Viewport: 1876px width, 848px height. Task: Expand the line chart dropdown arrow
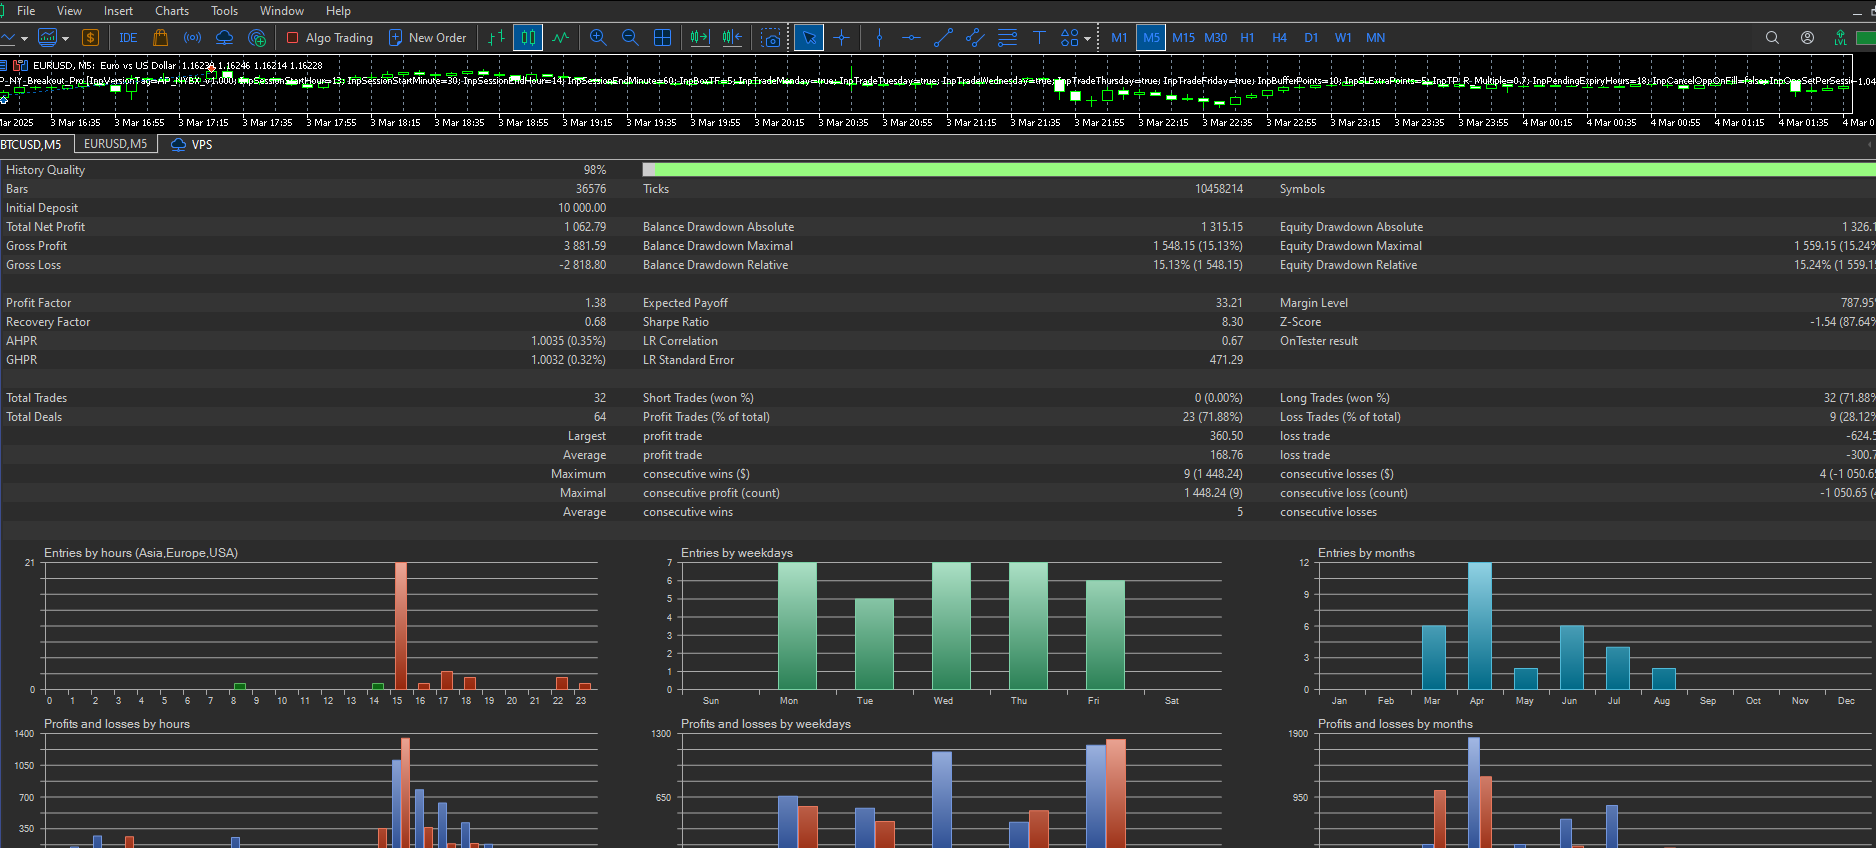pyautogui.click(x=24, y=38)
